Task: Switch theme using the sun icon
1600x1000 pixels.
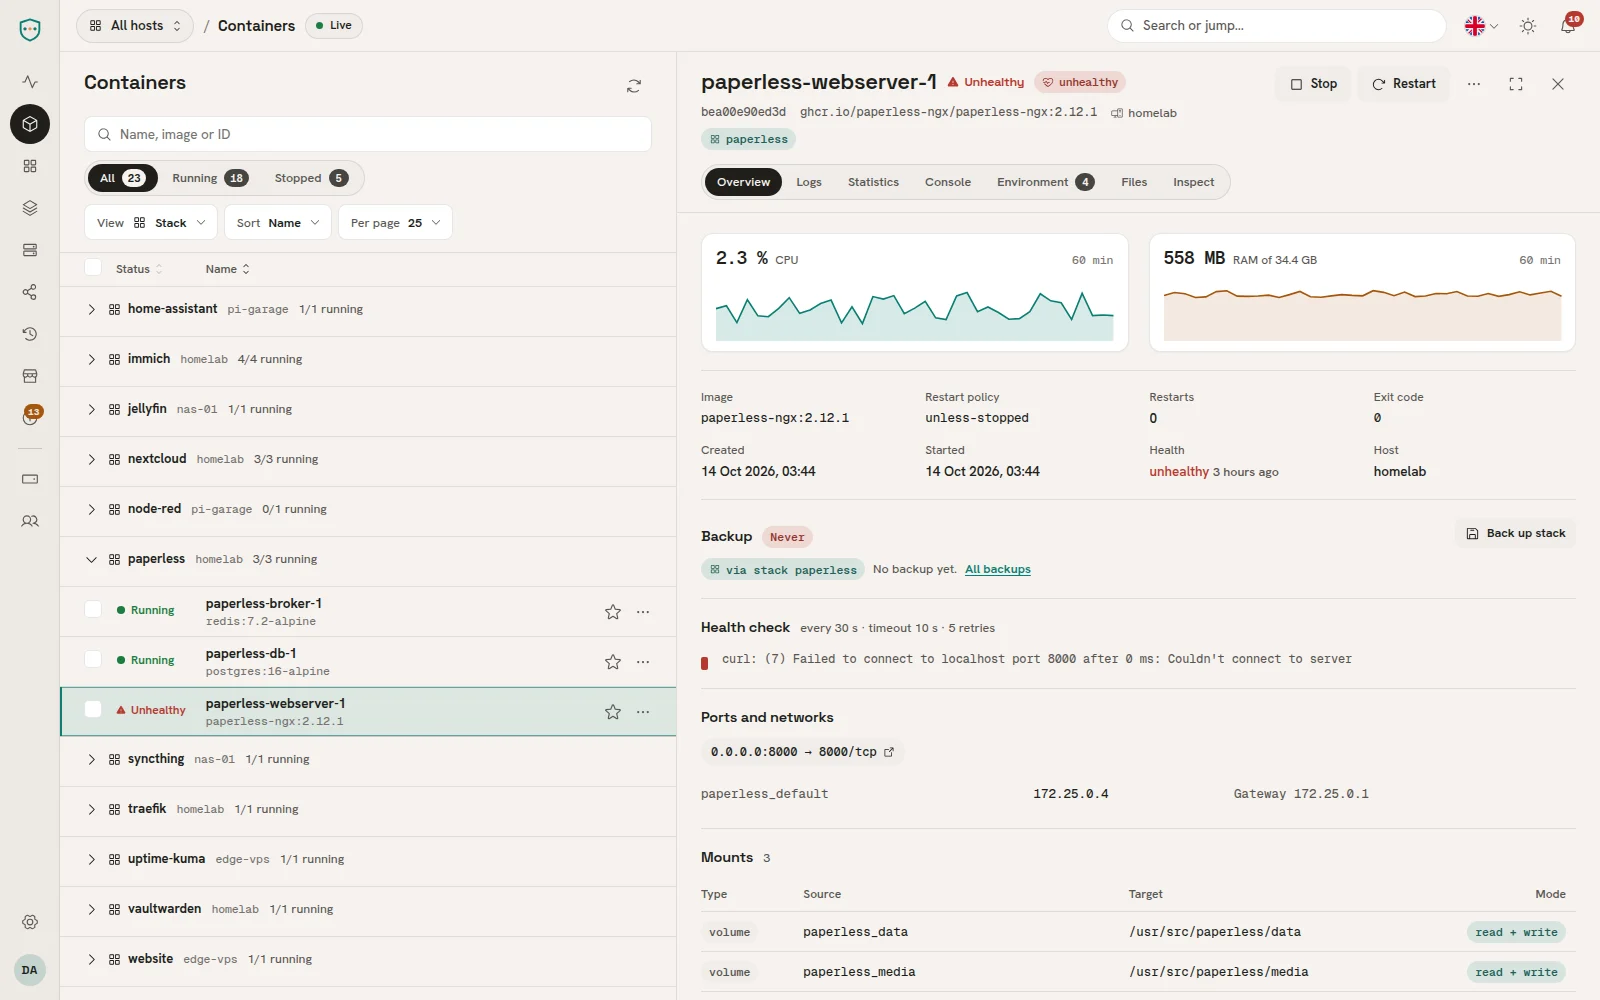Action: pyautogui.click(x=1528, y=26)
